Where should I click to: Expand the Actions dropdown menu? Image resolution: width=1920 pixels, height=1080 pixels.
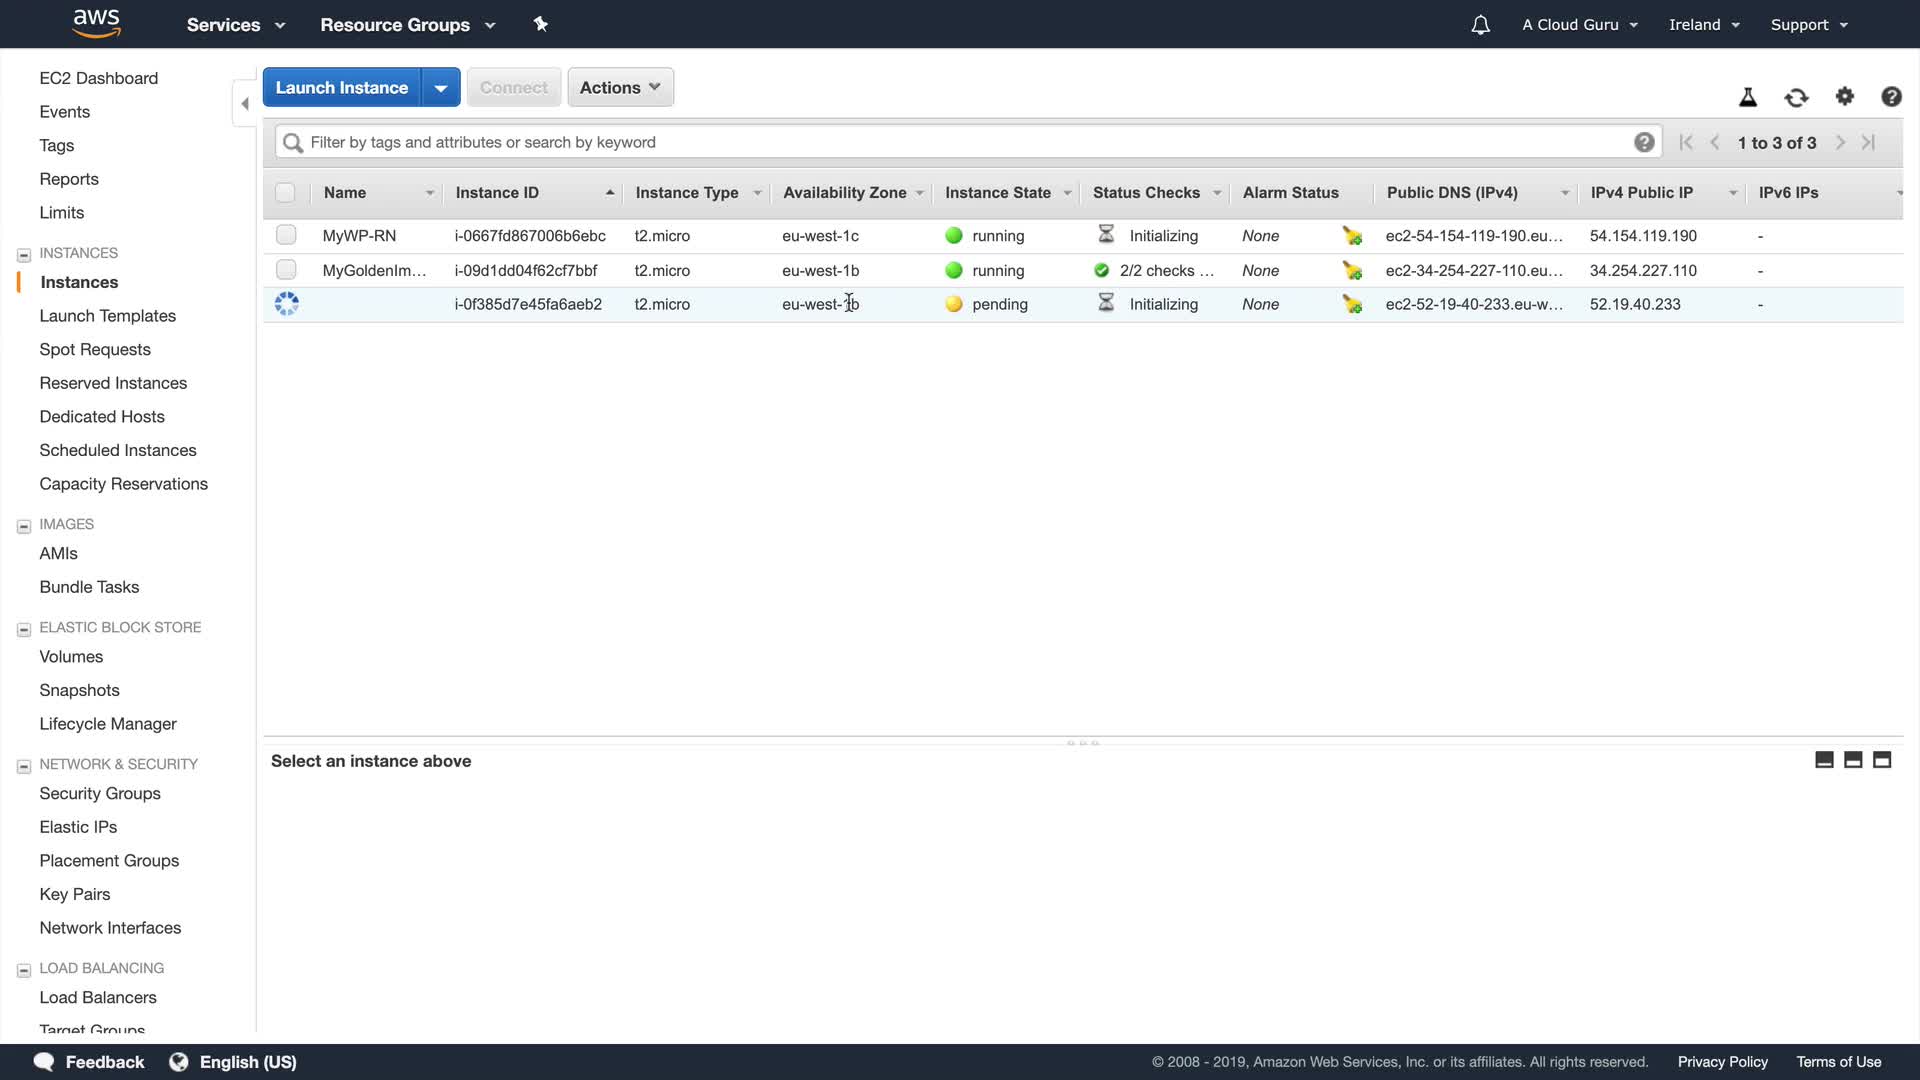620,87
